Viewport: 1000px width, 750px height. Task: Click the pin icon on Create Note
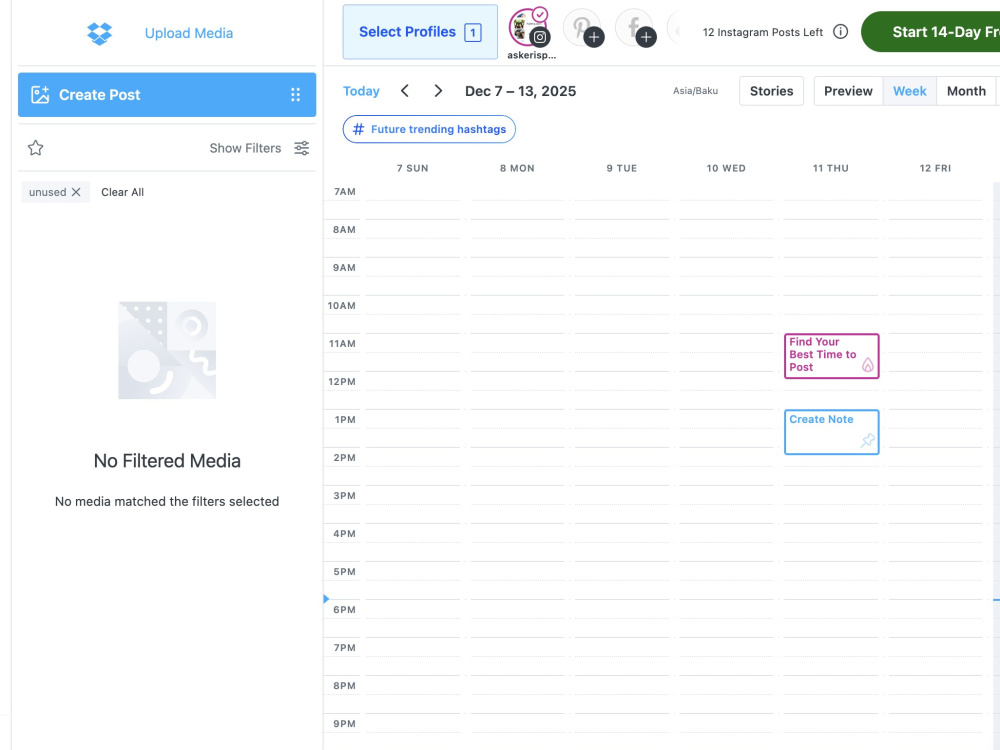pos(868,440)
